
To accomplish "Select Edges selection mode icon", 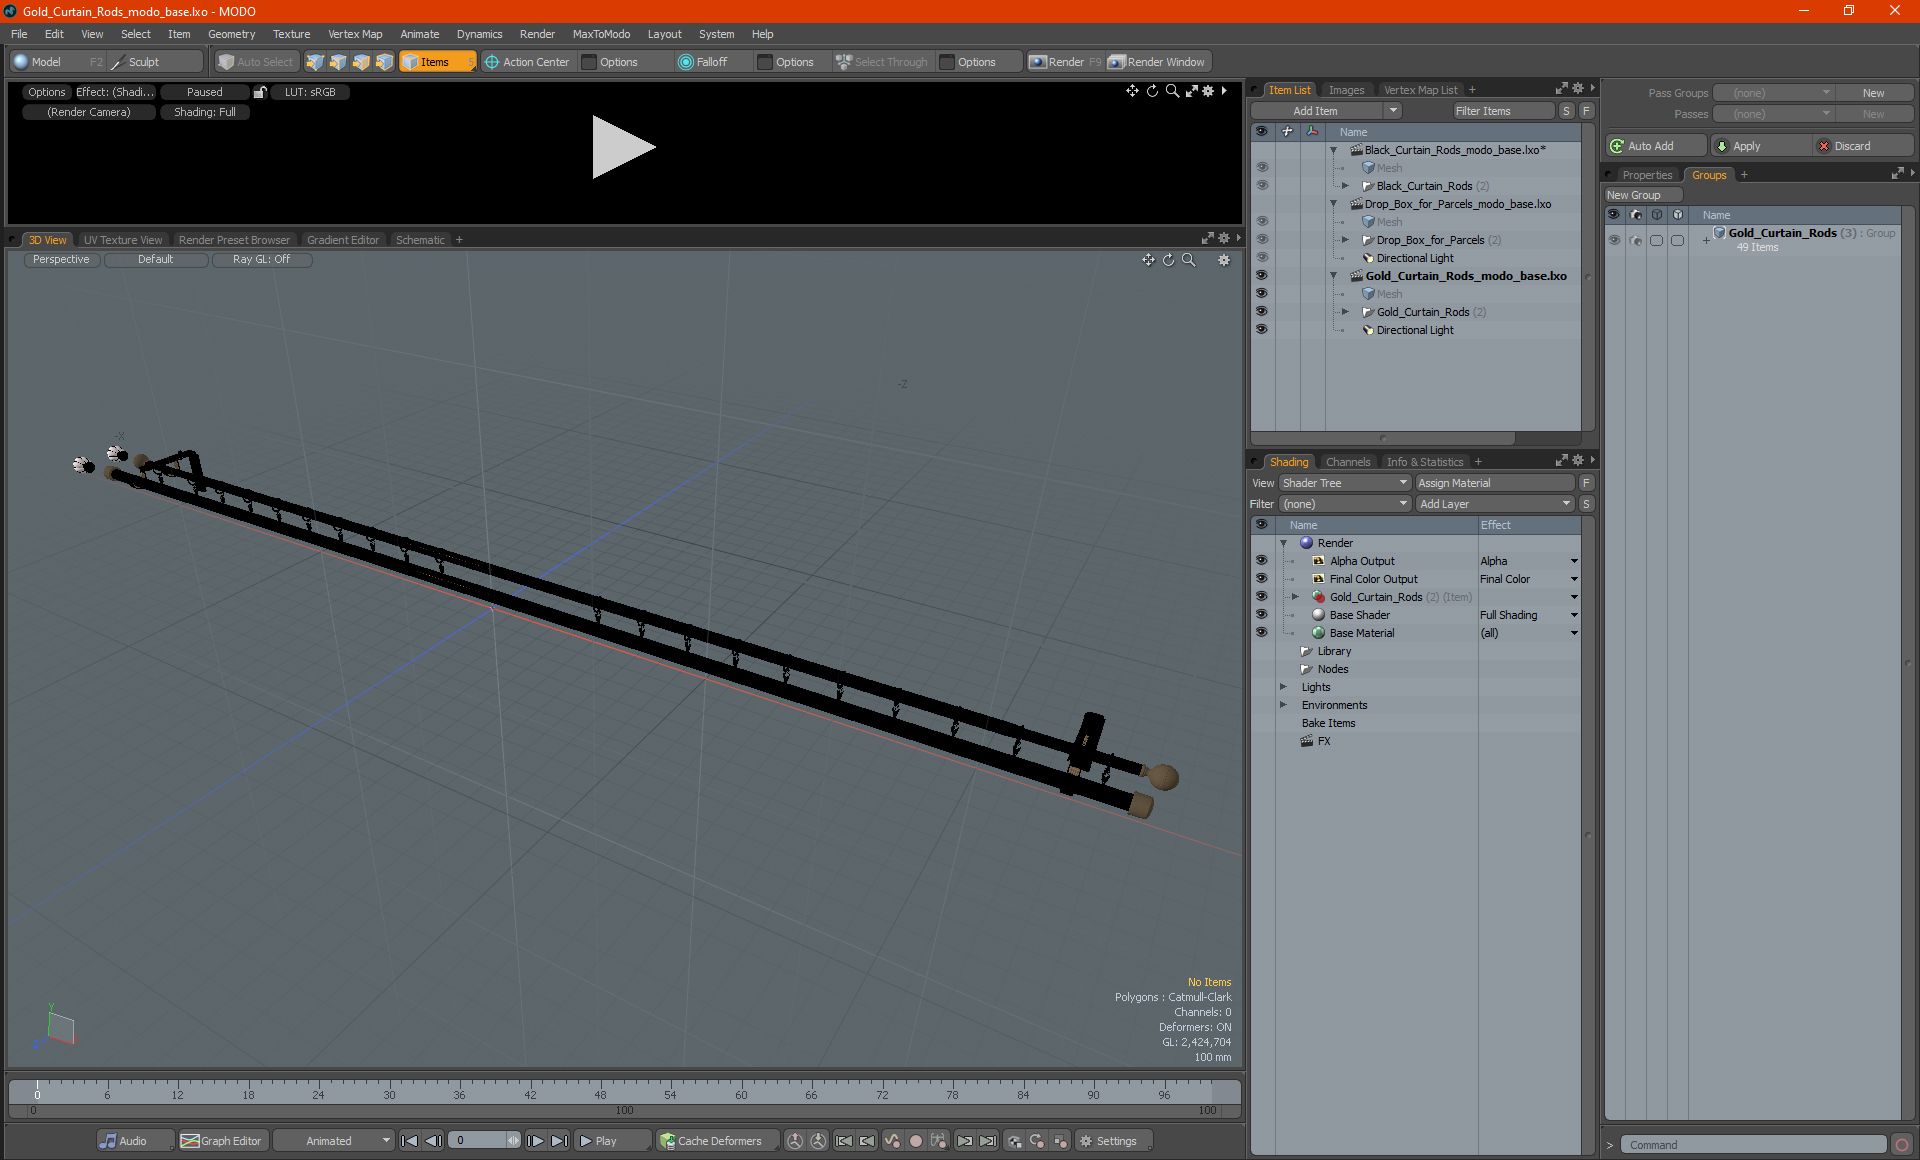I will [338, 62].
